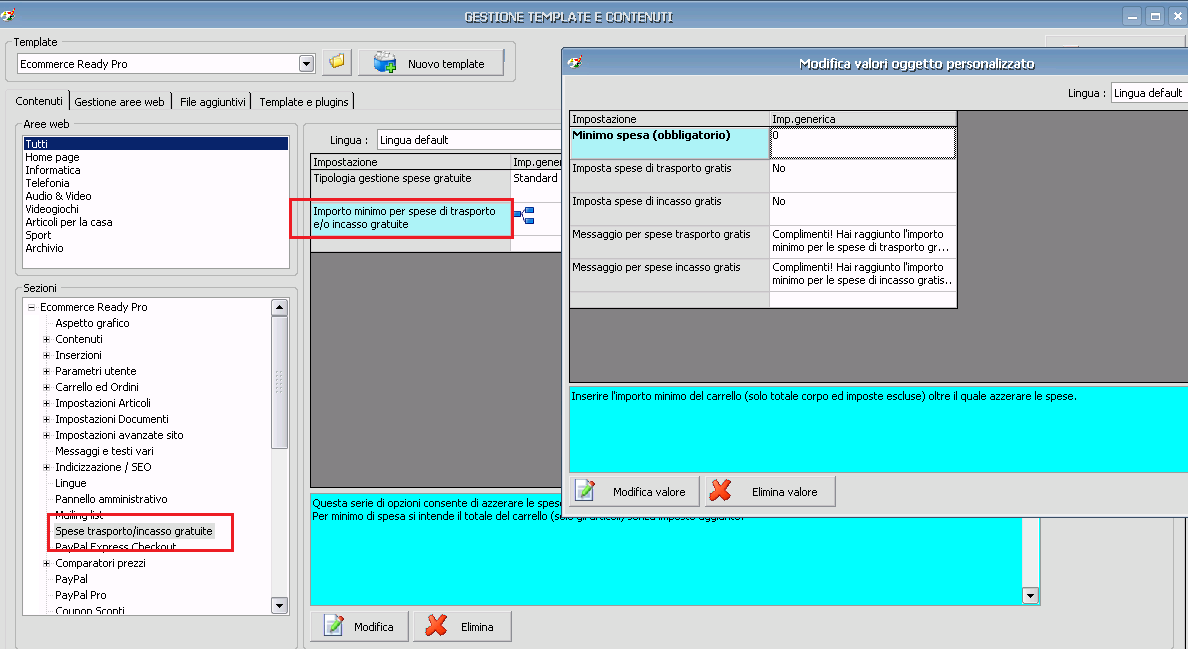Image resolution: width=1188 pixels, height=649 pixels.
Task: Select Pannello amministrativo tree item
Action: coord(111,499)
